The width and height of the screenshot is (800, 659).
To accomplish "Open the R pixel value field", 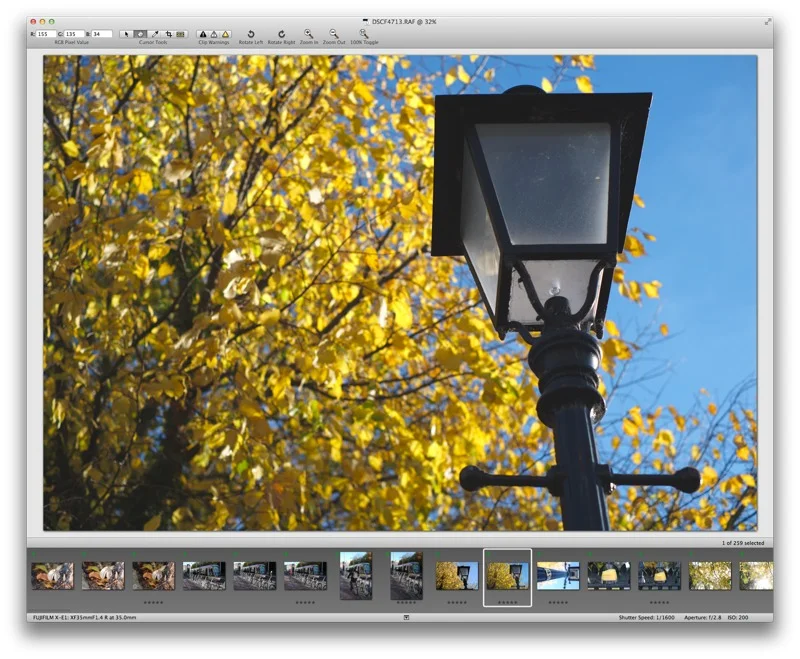I will click(x=45, y=32).
